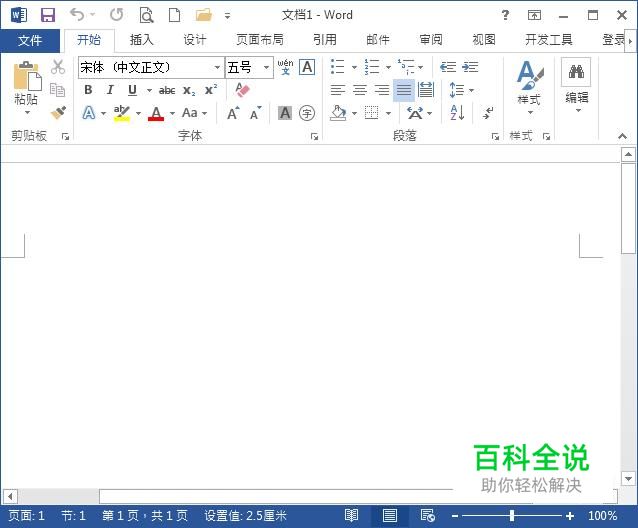The image size is (638, 528).
Task: Copy selection with the copy icon
Action: coord(57,89)
